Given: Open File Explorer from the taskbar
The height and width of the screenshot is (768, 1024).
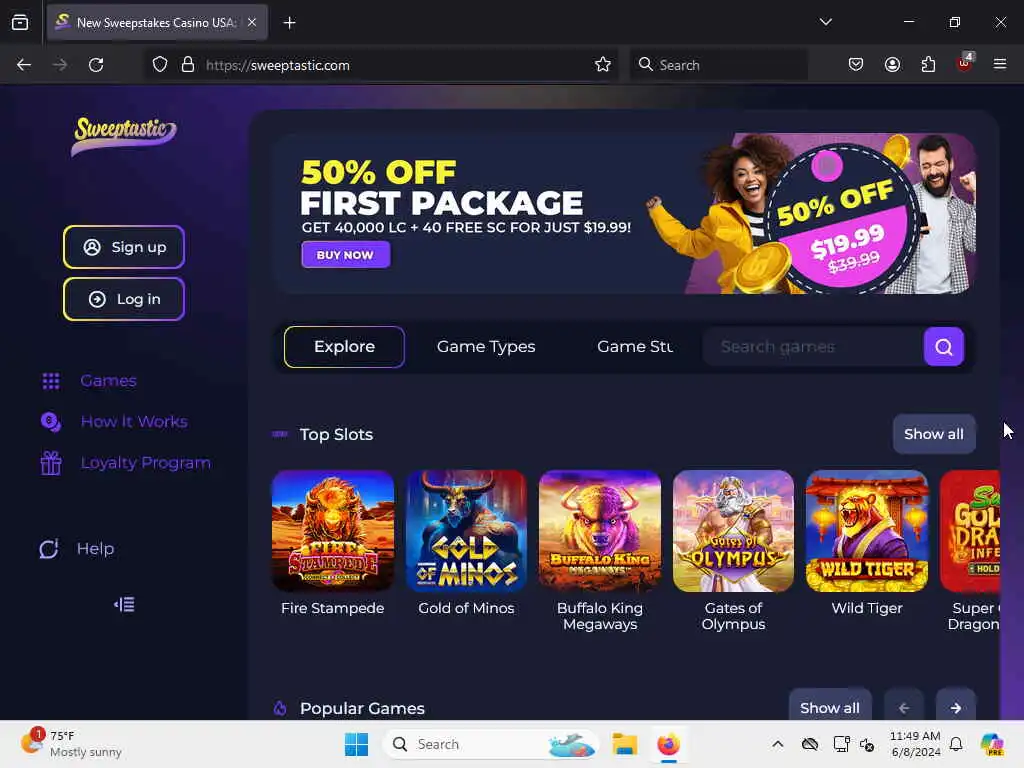Looking at the screenshot, I should [624, 744].
